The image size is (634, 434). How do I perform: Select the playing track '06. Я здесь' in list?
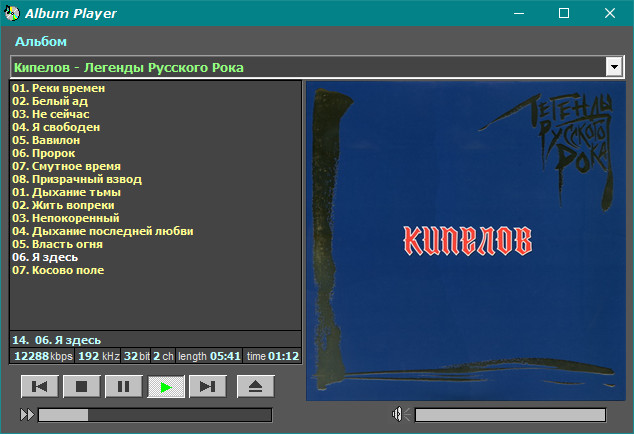point(45,257)
